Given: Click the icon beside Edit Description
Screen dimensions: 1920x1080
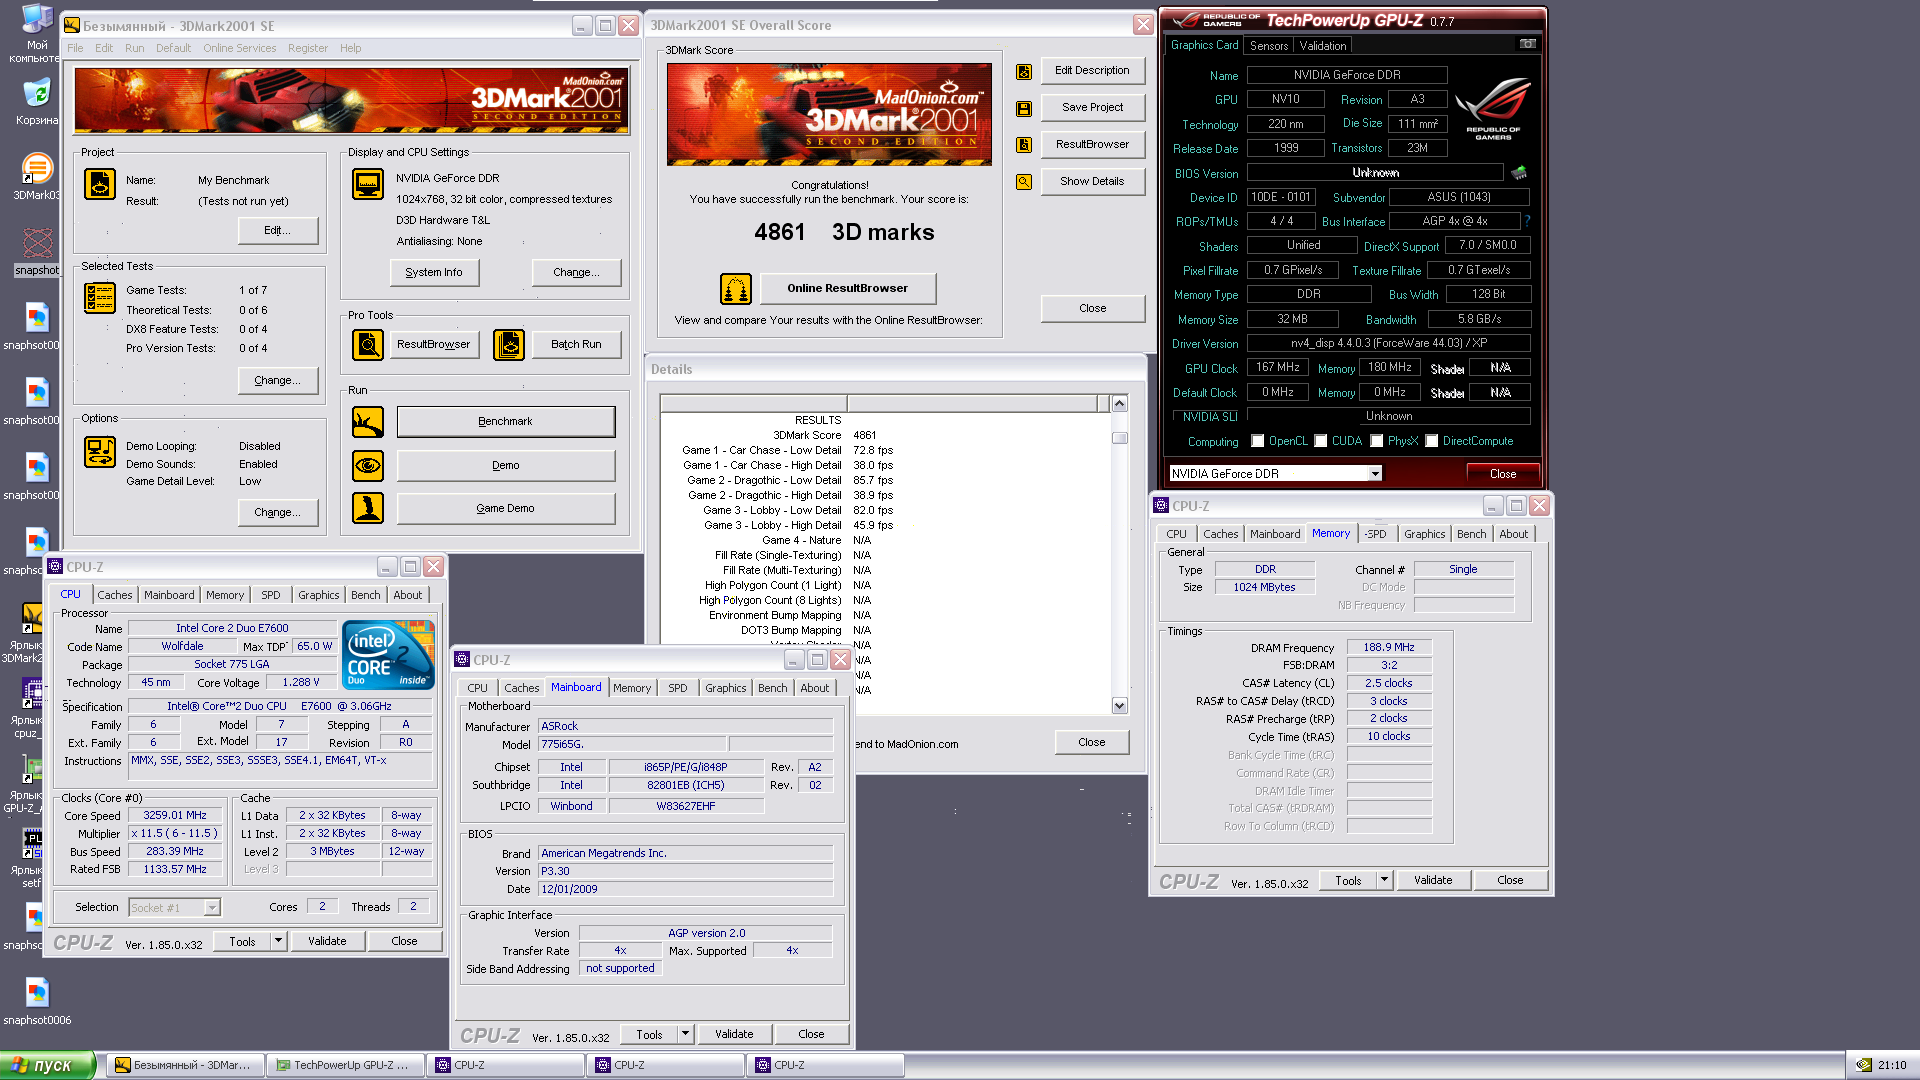Looking at the screenshot, I should click(1024, 71).
